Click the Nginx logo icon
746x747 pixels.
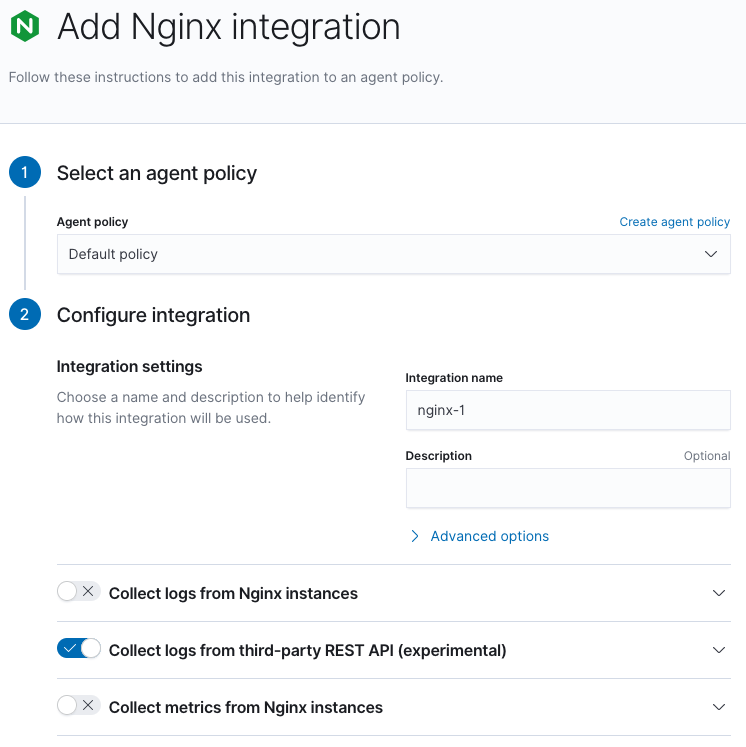(x=24, y=26)
